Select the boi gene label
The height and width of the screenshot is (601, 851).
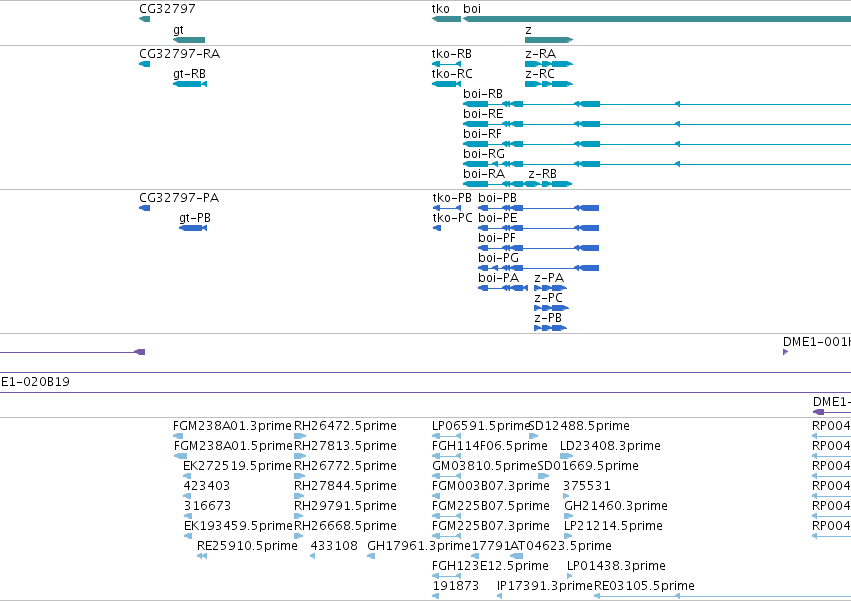pyautogui.click(x=472, y=9)
